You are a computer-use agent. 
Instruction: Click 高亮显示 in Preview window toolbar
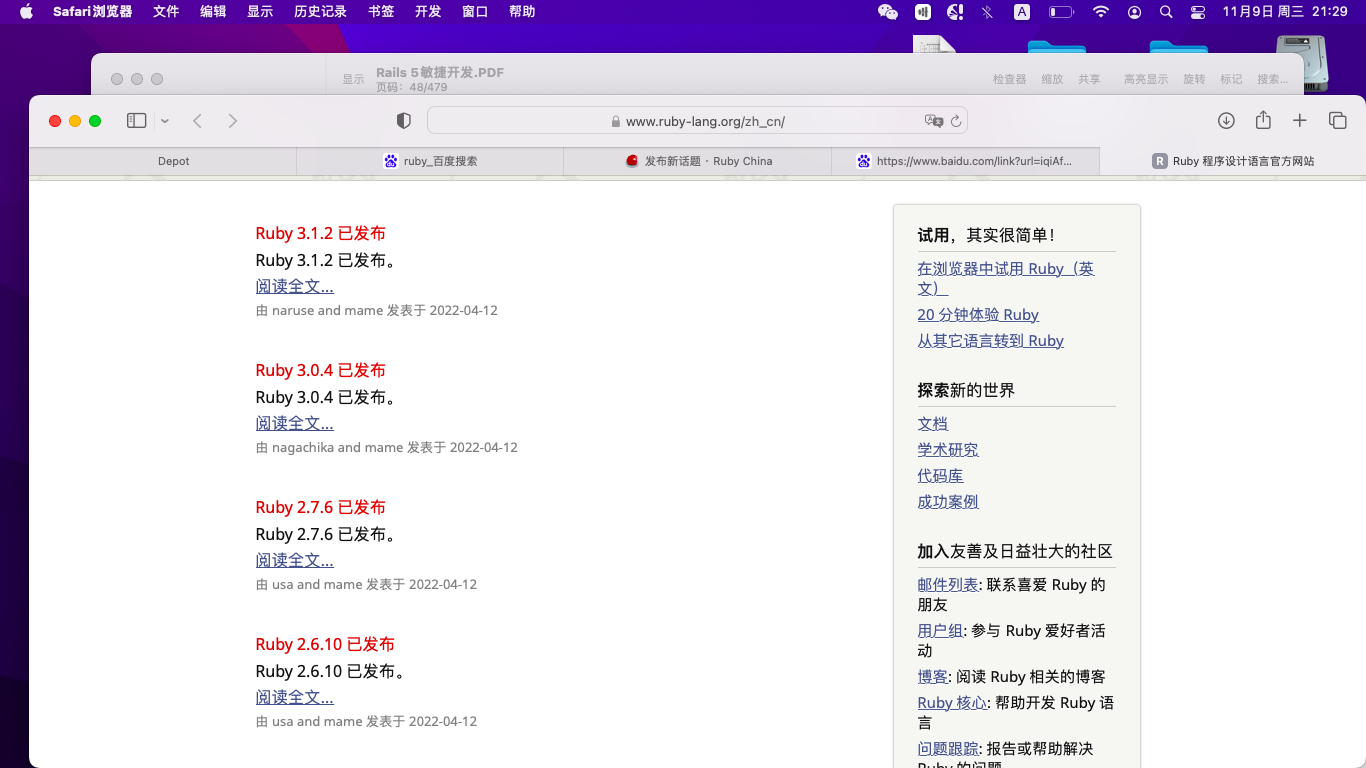[x=1146, y=79]
